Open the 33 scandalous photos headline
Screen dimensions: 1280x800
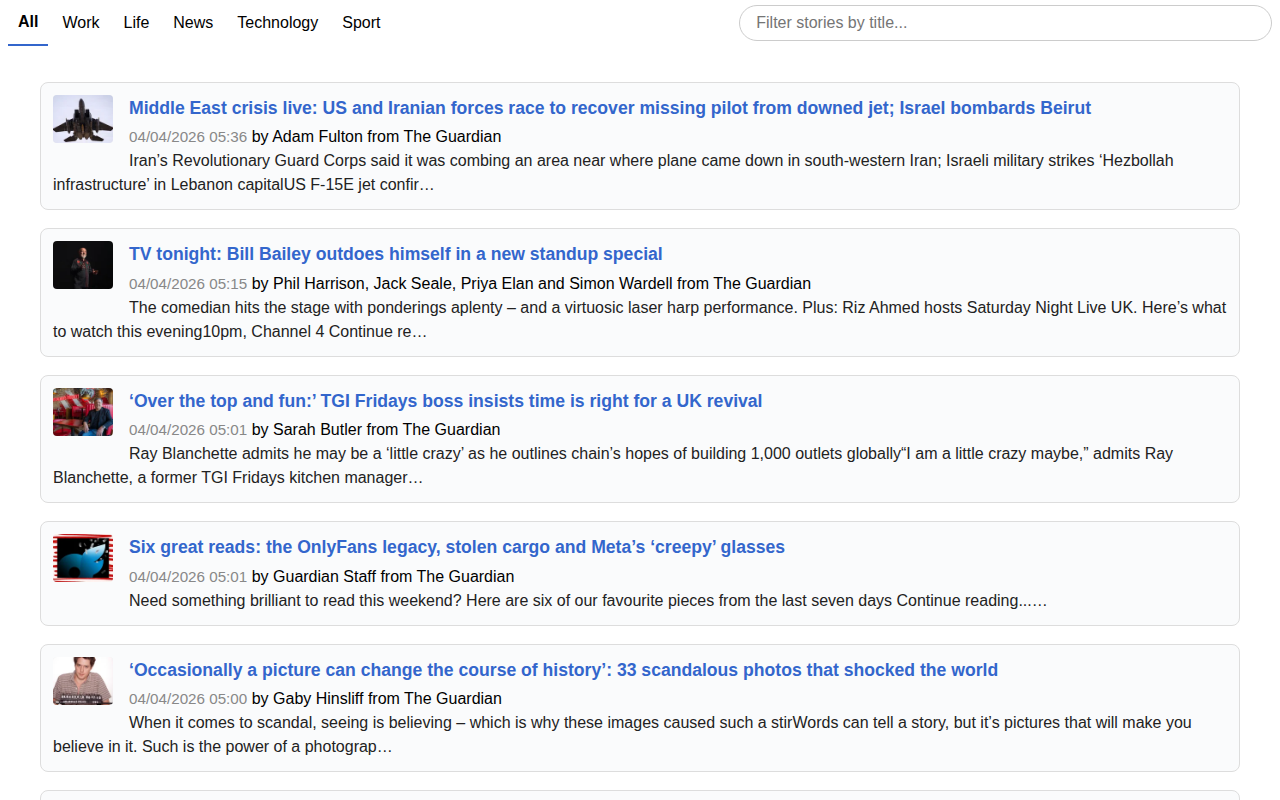563,670
